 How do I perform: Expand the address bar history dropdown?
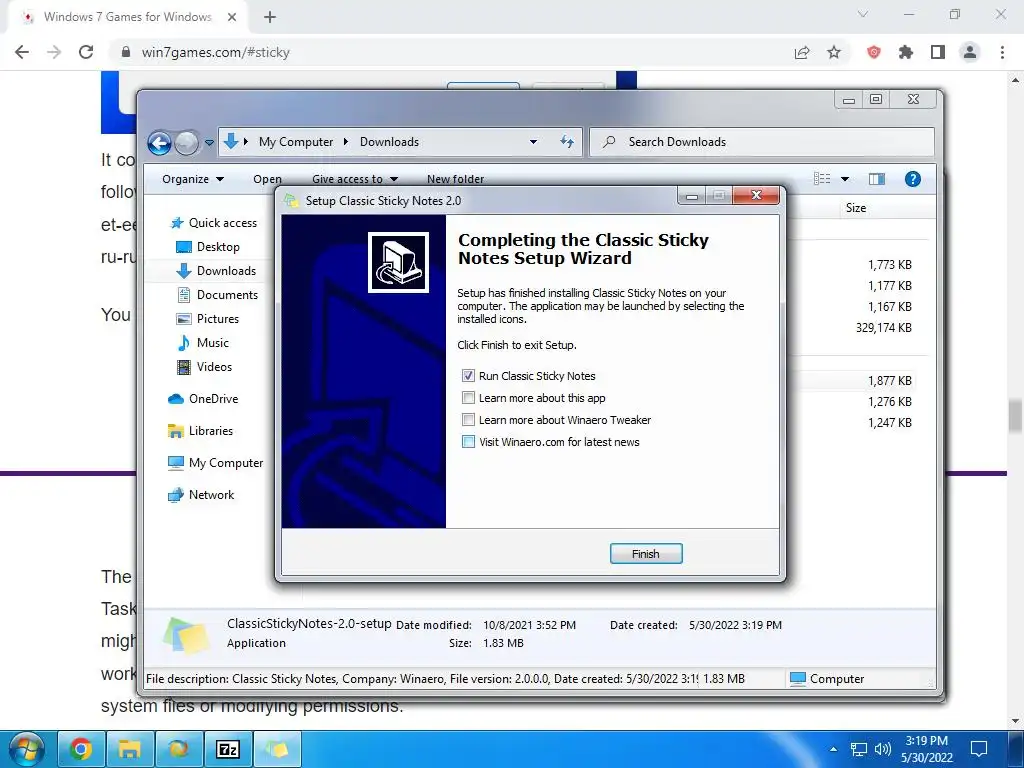534,142
